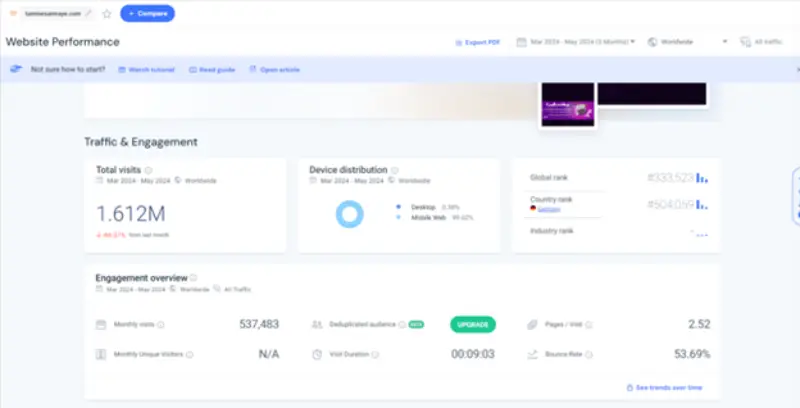This screenshot has height=408, width=800.
Task: Click the Bounce Rate chart icon
Action: pyautogui.click(x=533, y=354)
